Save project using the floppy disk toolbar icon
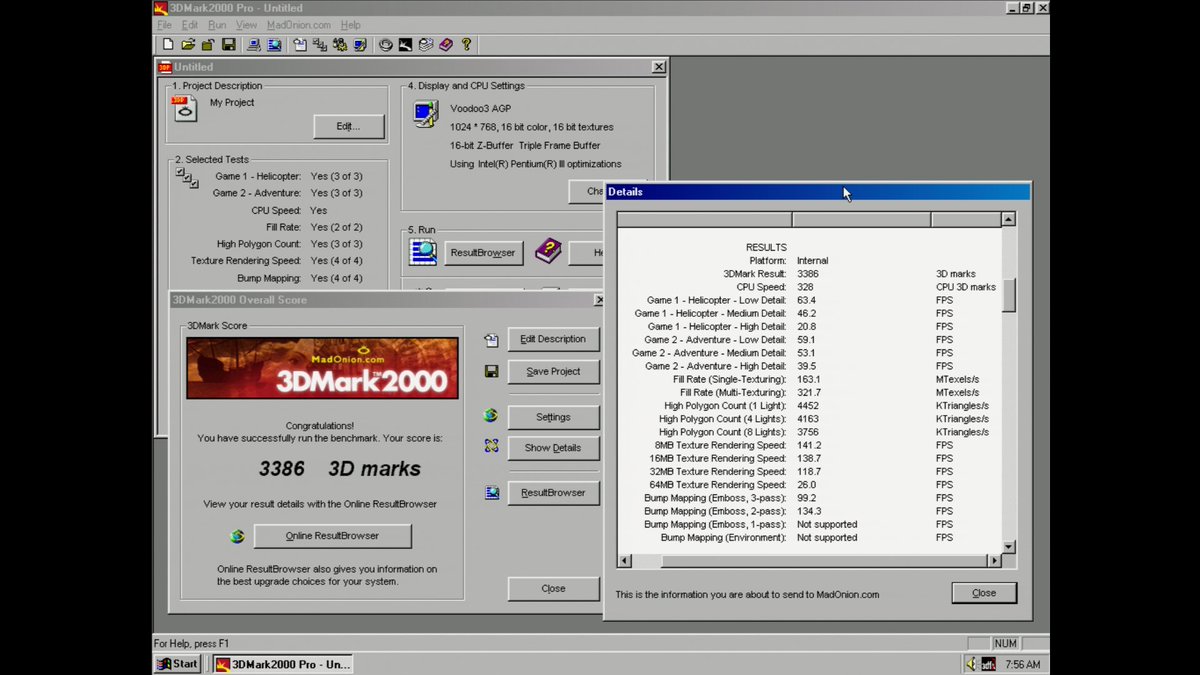1200x675 pixels. [228, 45]
